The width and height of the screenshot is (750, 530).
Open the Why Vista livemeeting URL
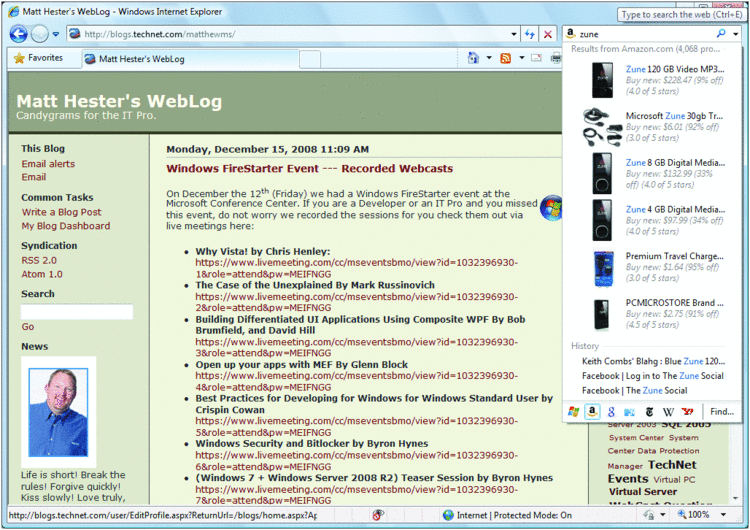tap(356, 268)
